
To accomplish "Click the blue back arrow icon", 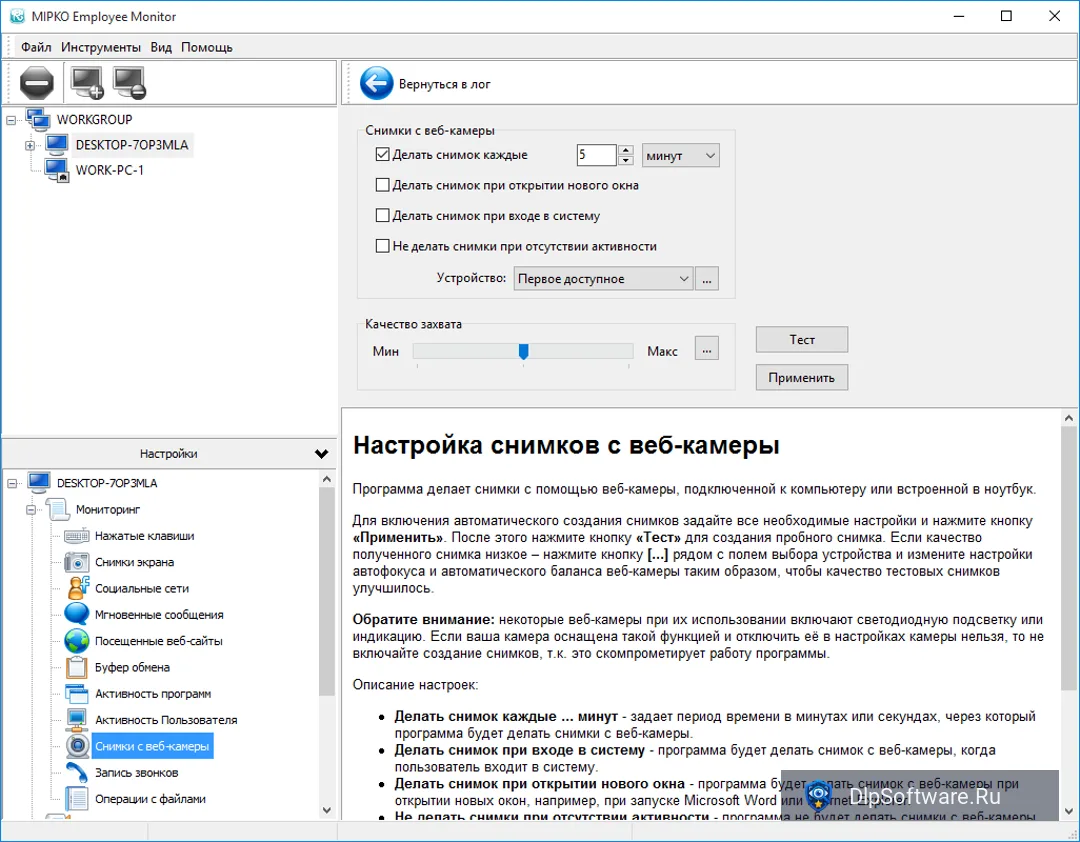I will pos(377,83).
